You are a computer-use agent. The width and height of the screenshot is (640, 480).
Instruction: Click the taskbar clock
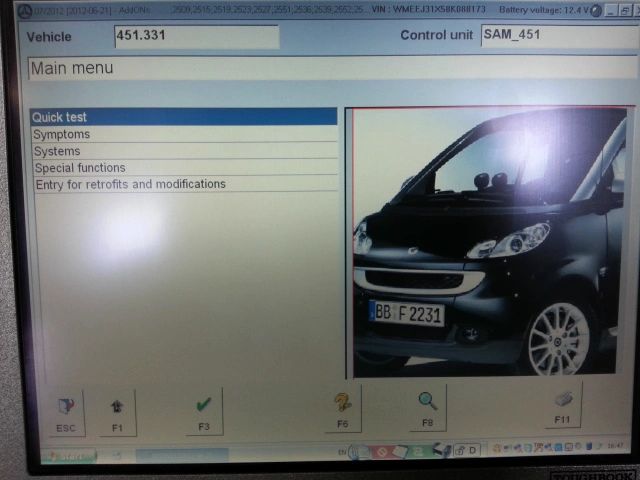pos(616,445)
